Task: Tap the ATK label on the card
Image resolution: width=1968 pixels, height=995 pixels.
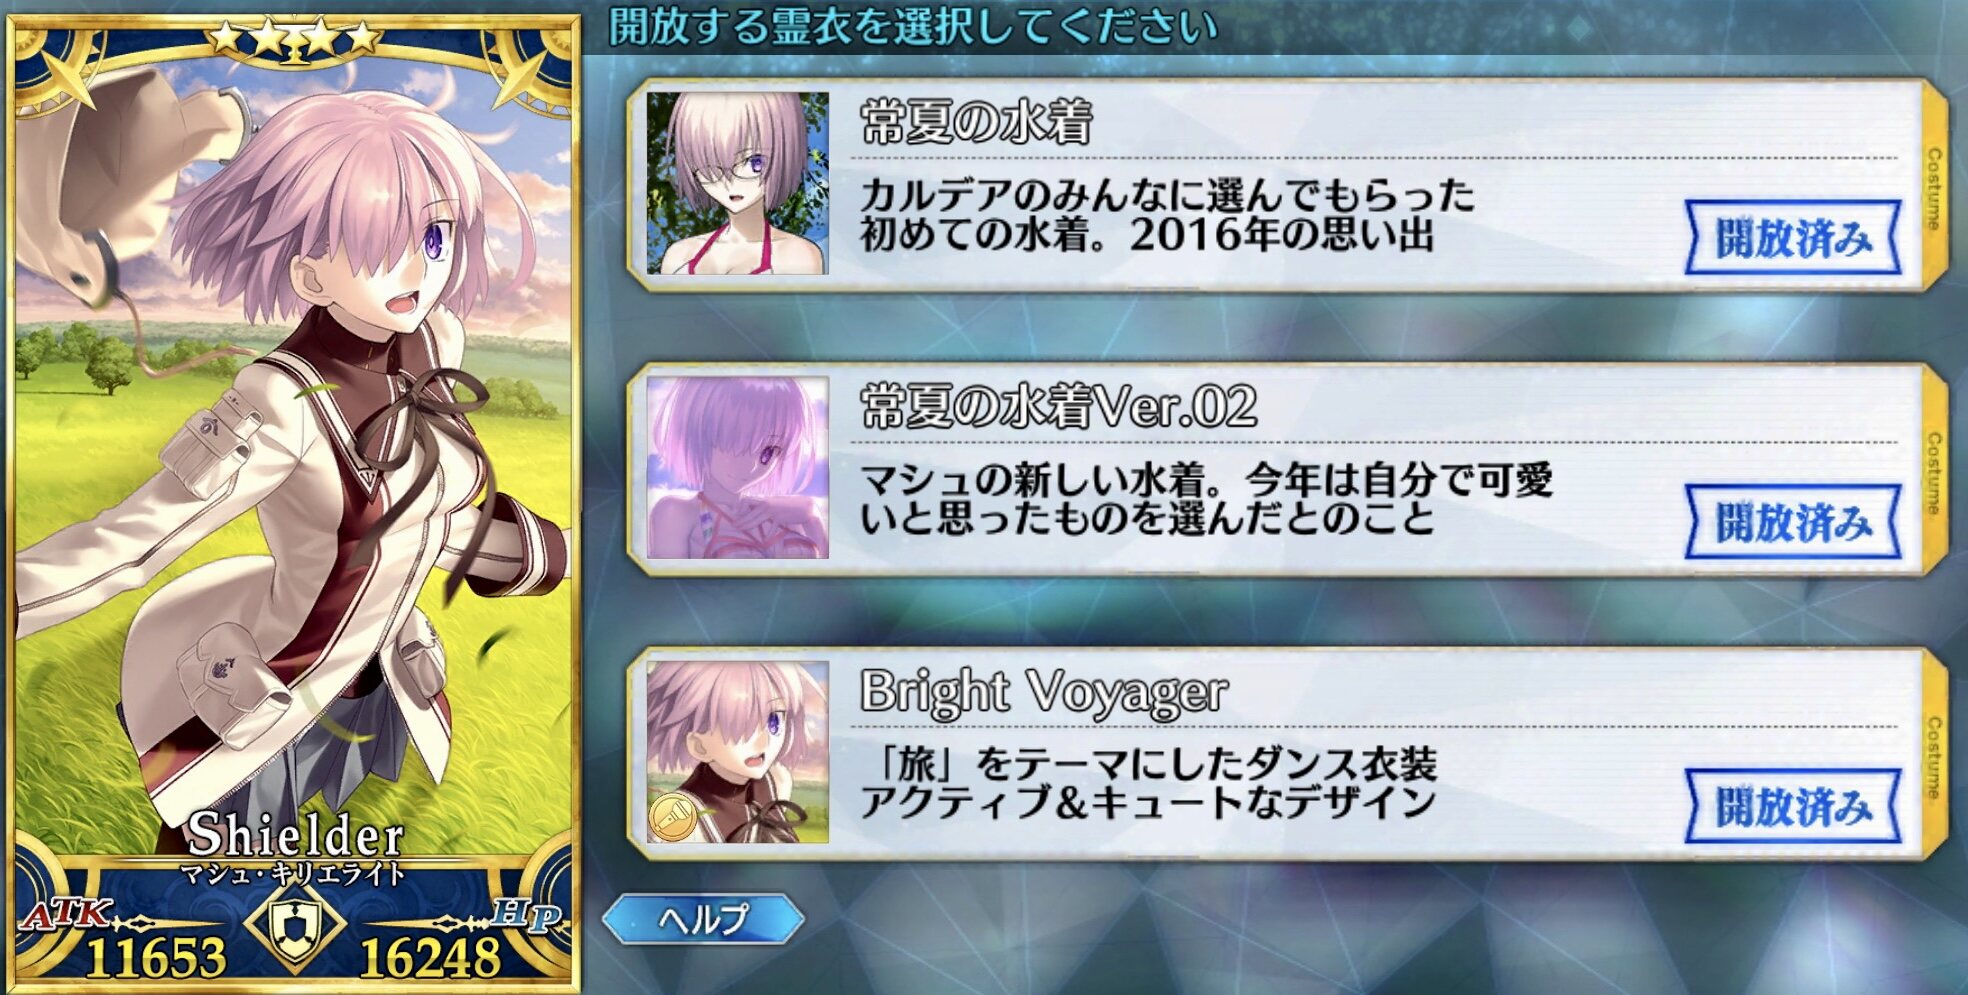Action: [x=66, y=913]
